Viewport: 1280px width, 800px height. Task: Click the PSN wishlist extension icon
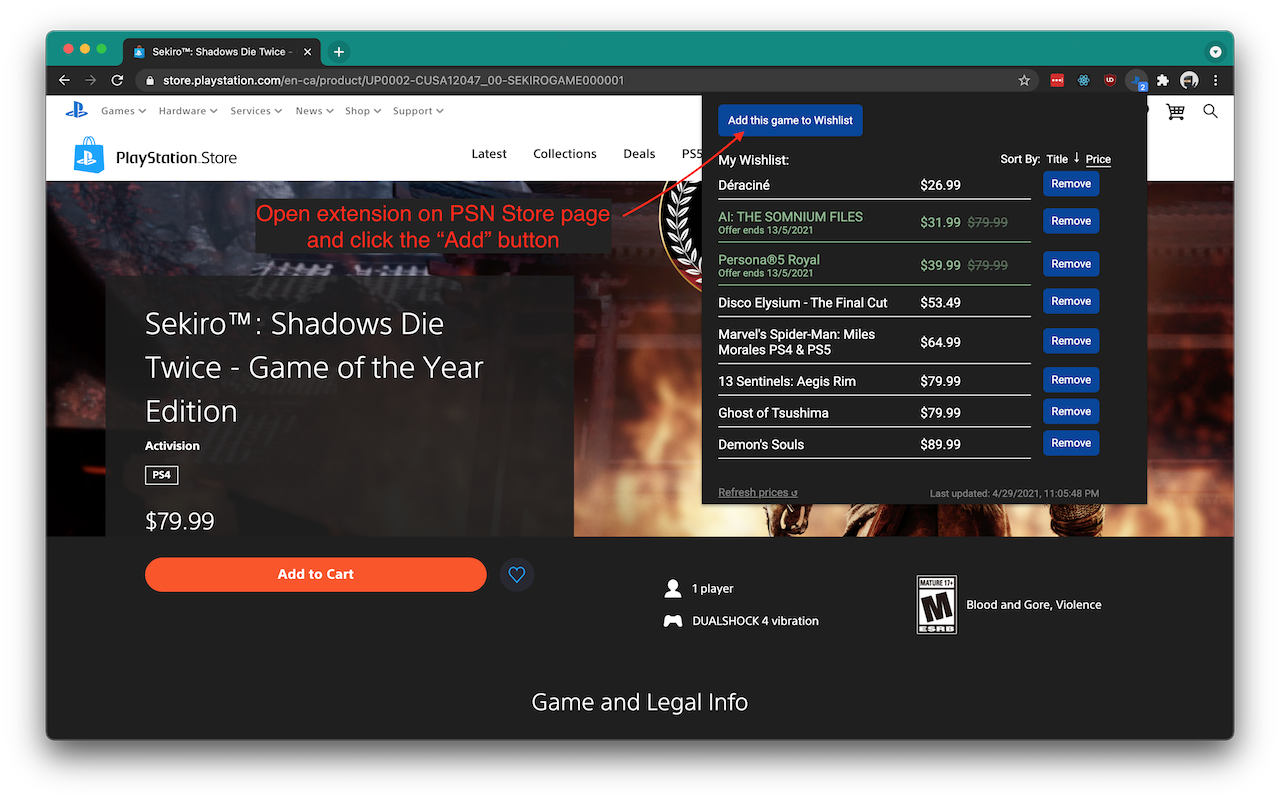pos(1137,81)
